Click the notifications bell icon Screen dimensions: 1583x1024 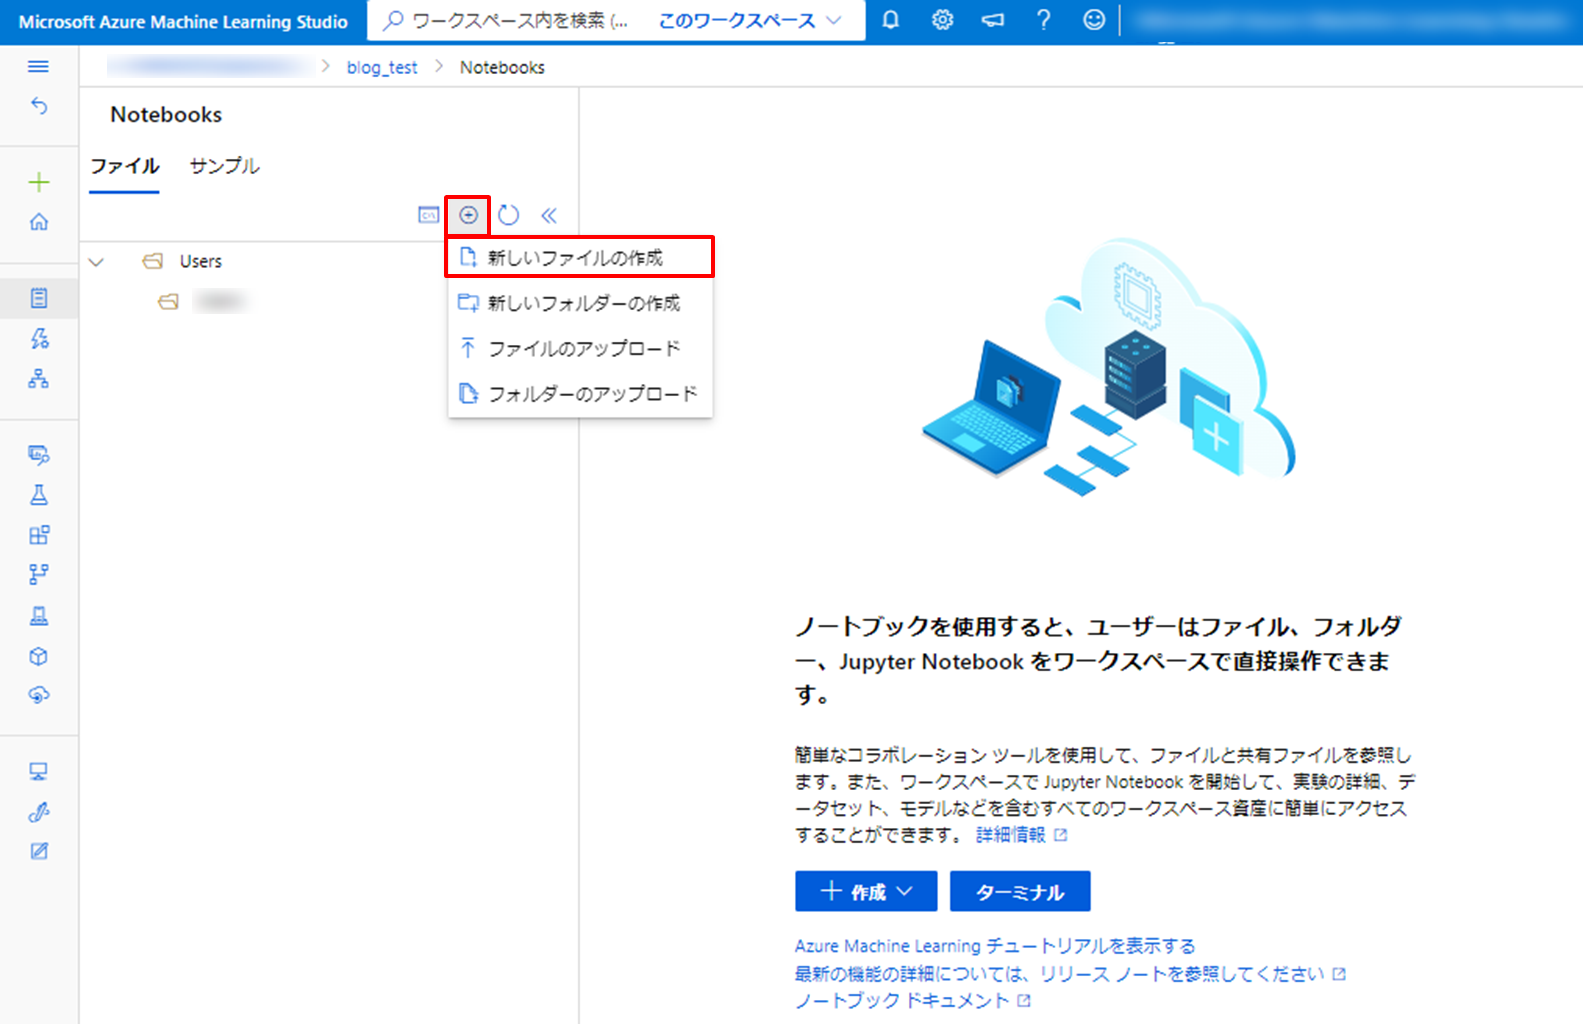890,20
